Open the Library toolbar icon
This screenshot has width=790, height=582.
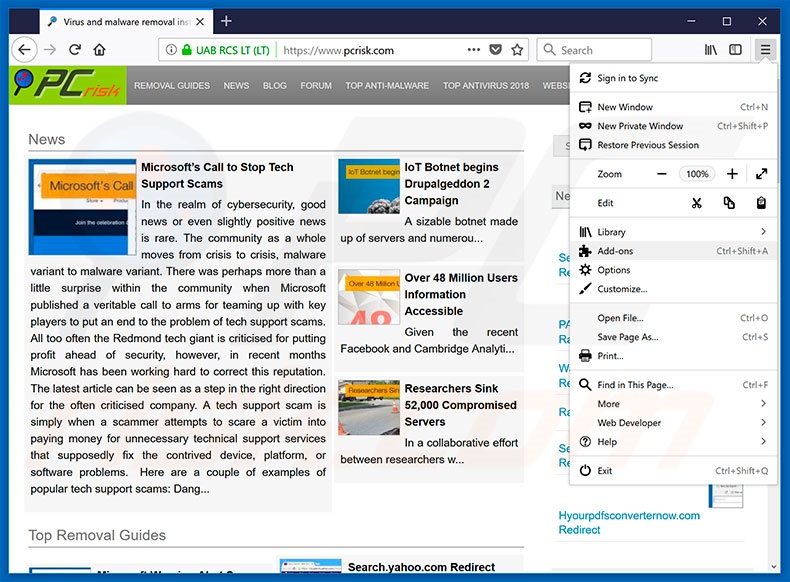pos(711,49)
